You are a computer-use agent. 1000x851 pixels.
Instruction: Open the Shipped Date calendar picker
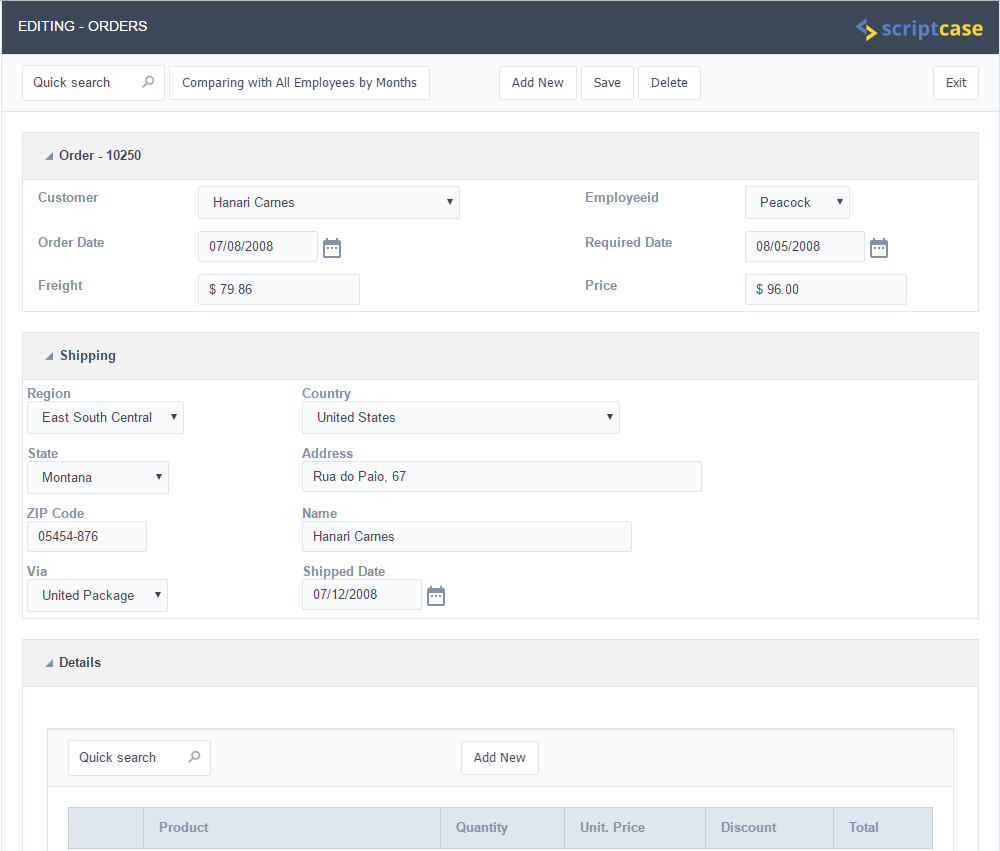click(436, 596)
